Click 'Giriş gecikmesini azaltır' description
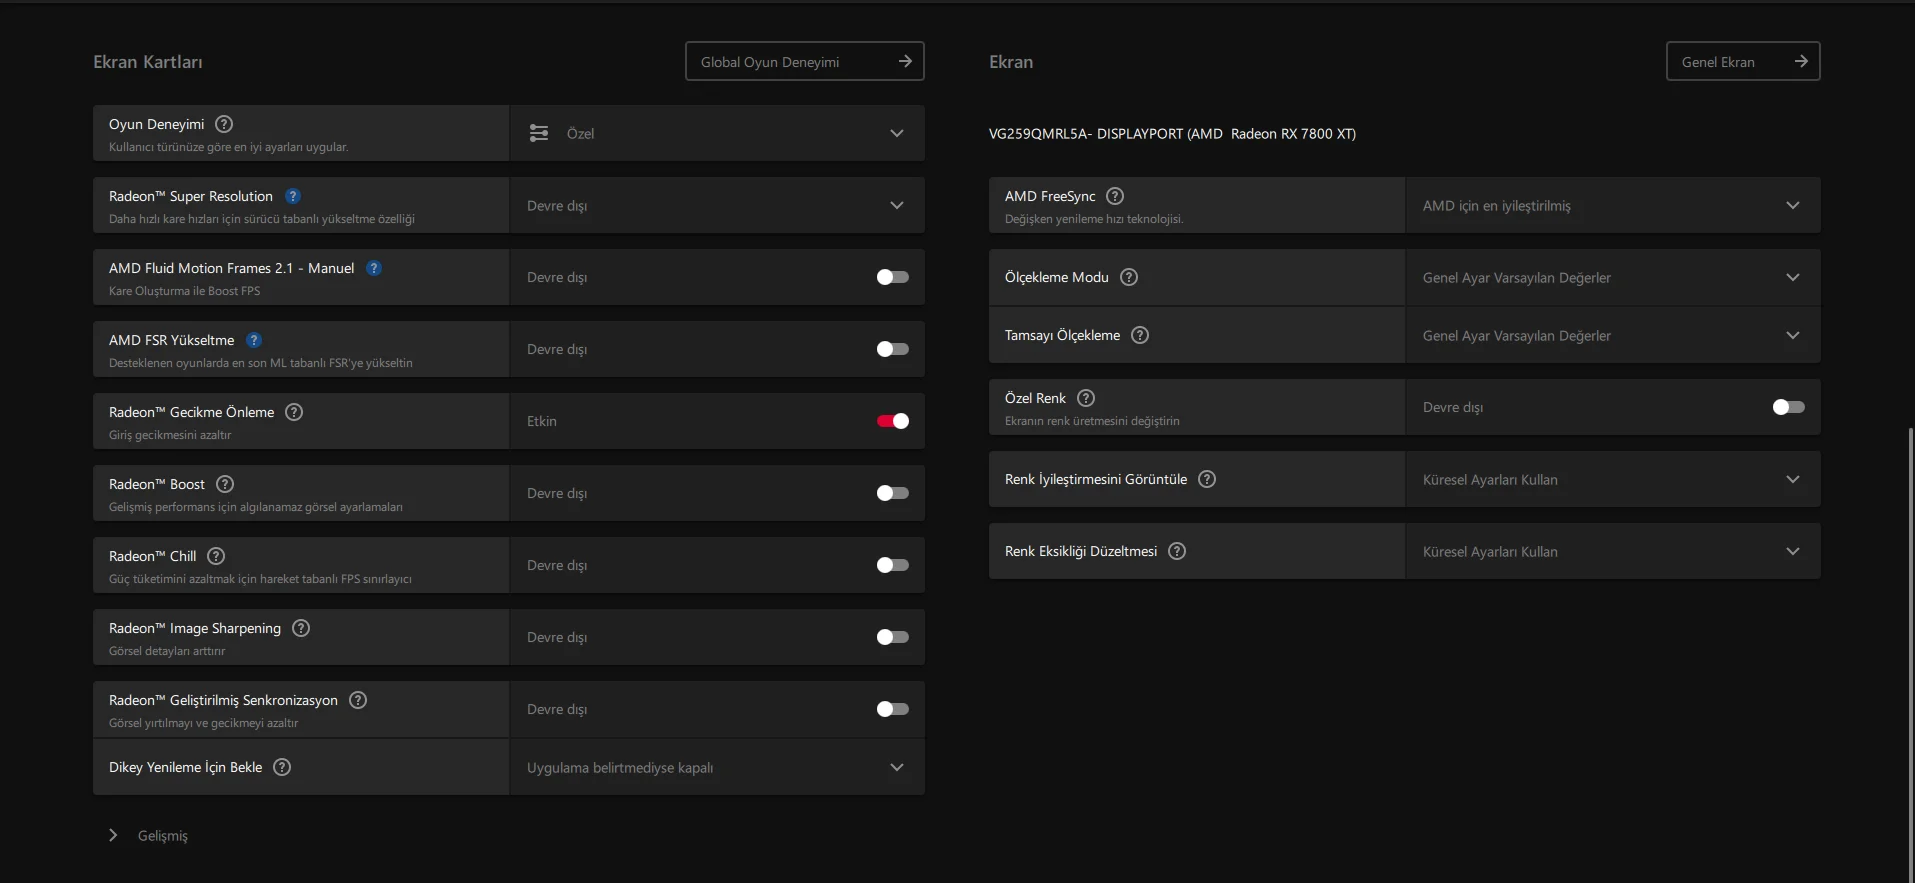Viewport: 1915px width, 883px height. pos(170,435)
